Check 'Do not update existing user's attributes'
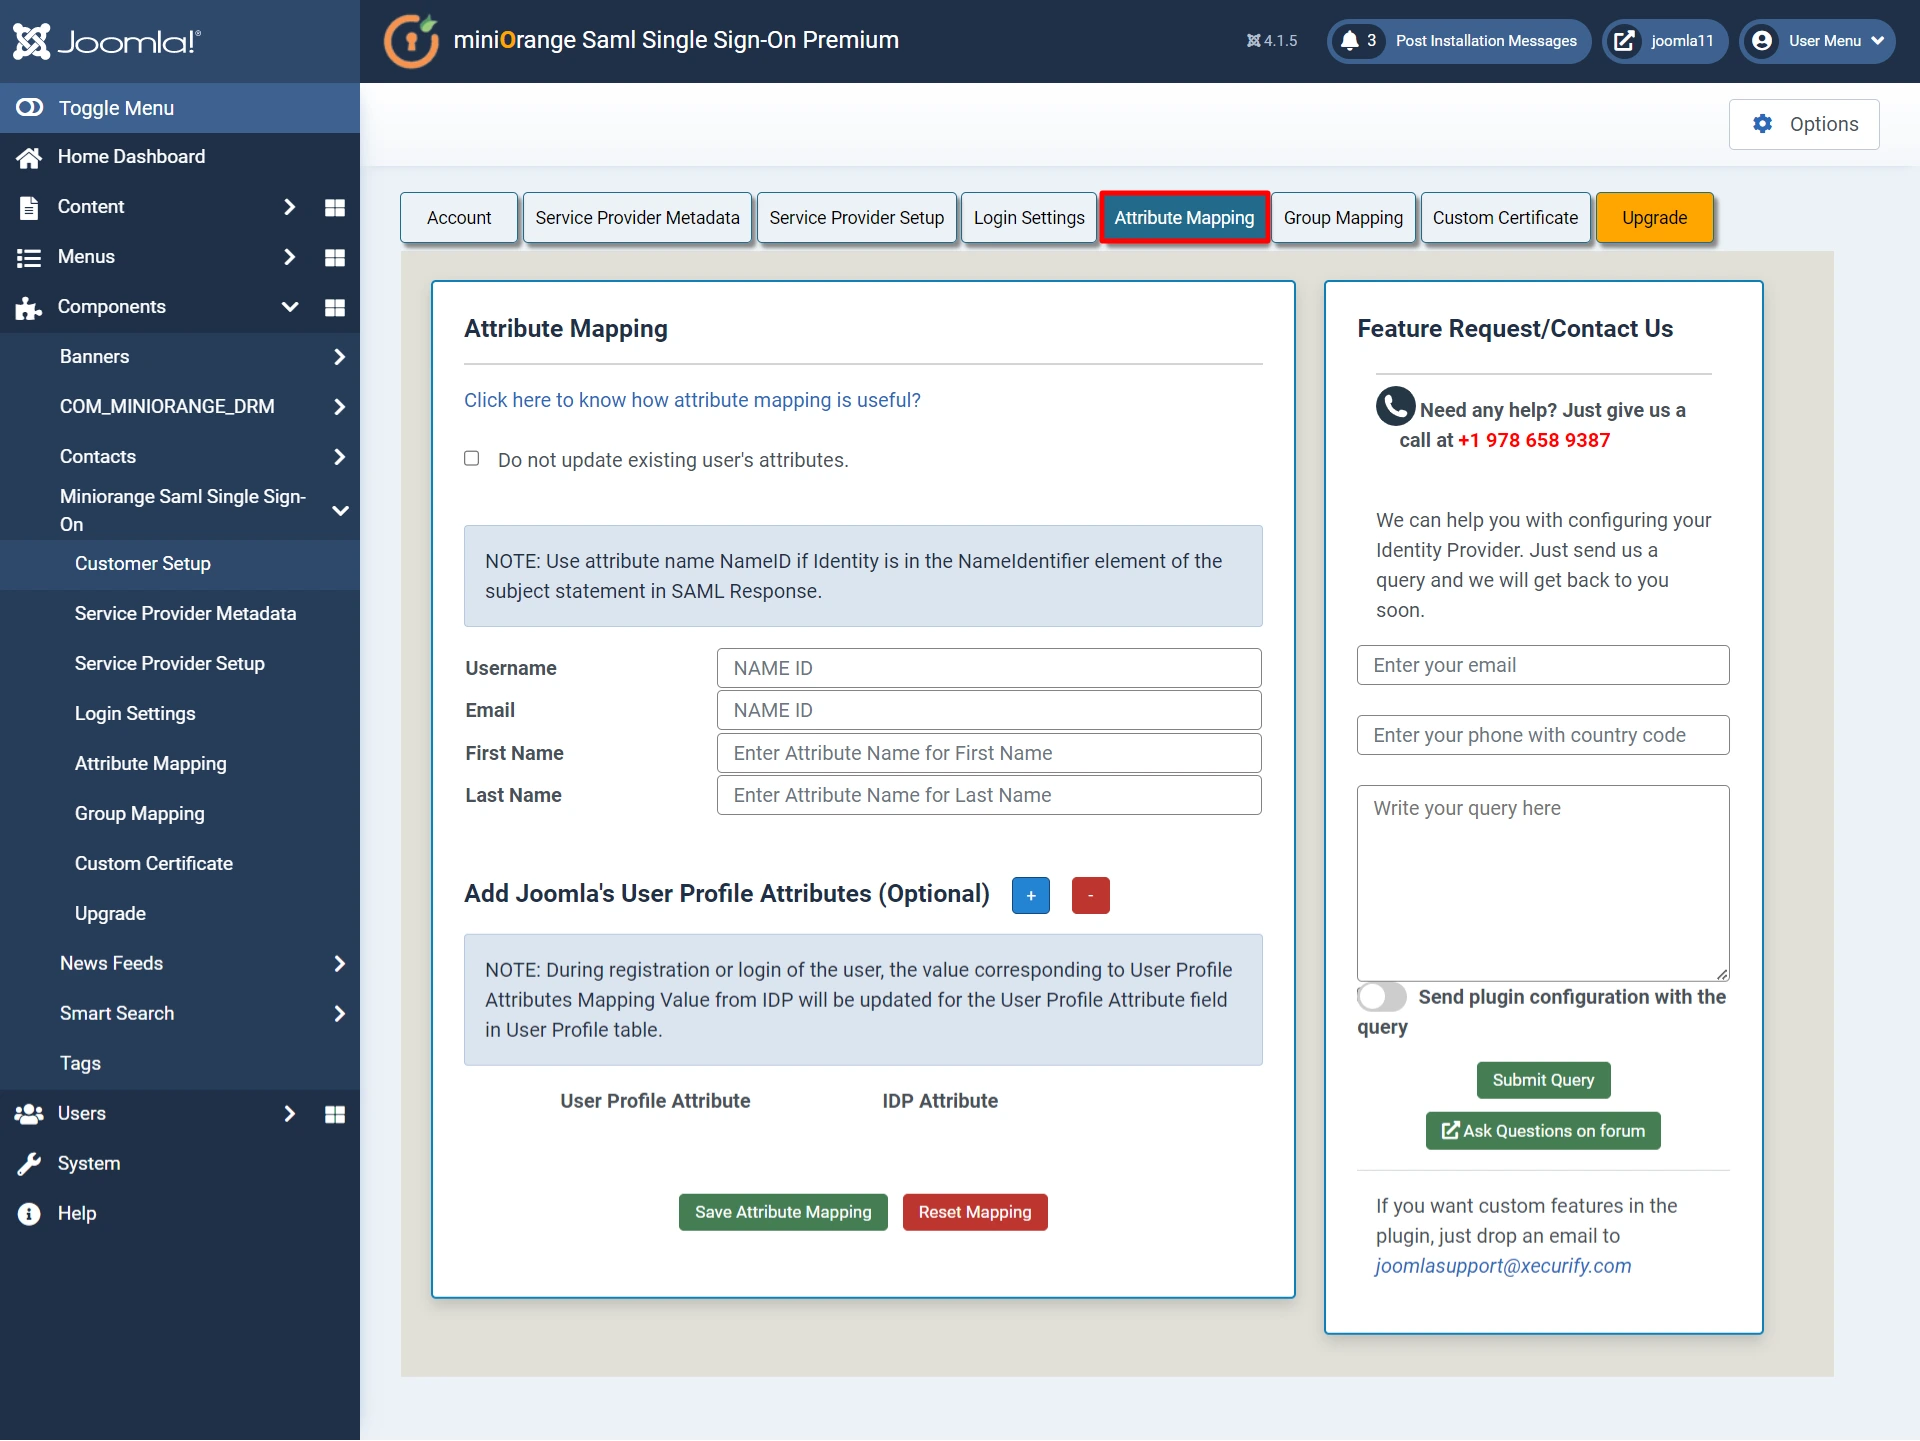Screen dimensions: 1920x1441 tap(472, 458)
